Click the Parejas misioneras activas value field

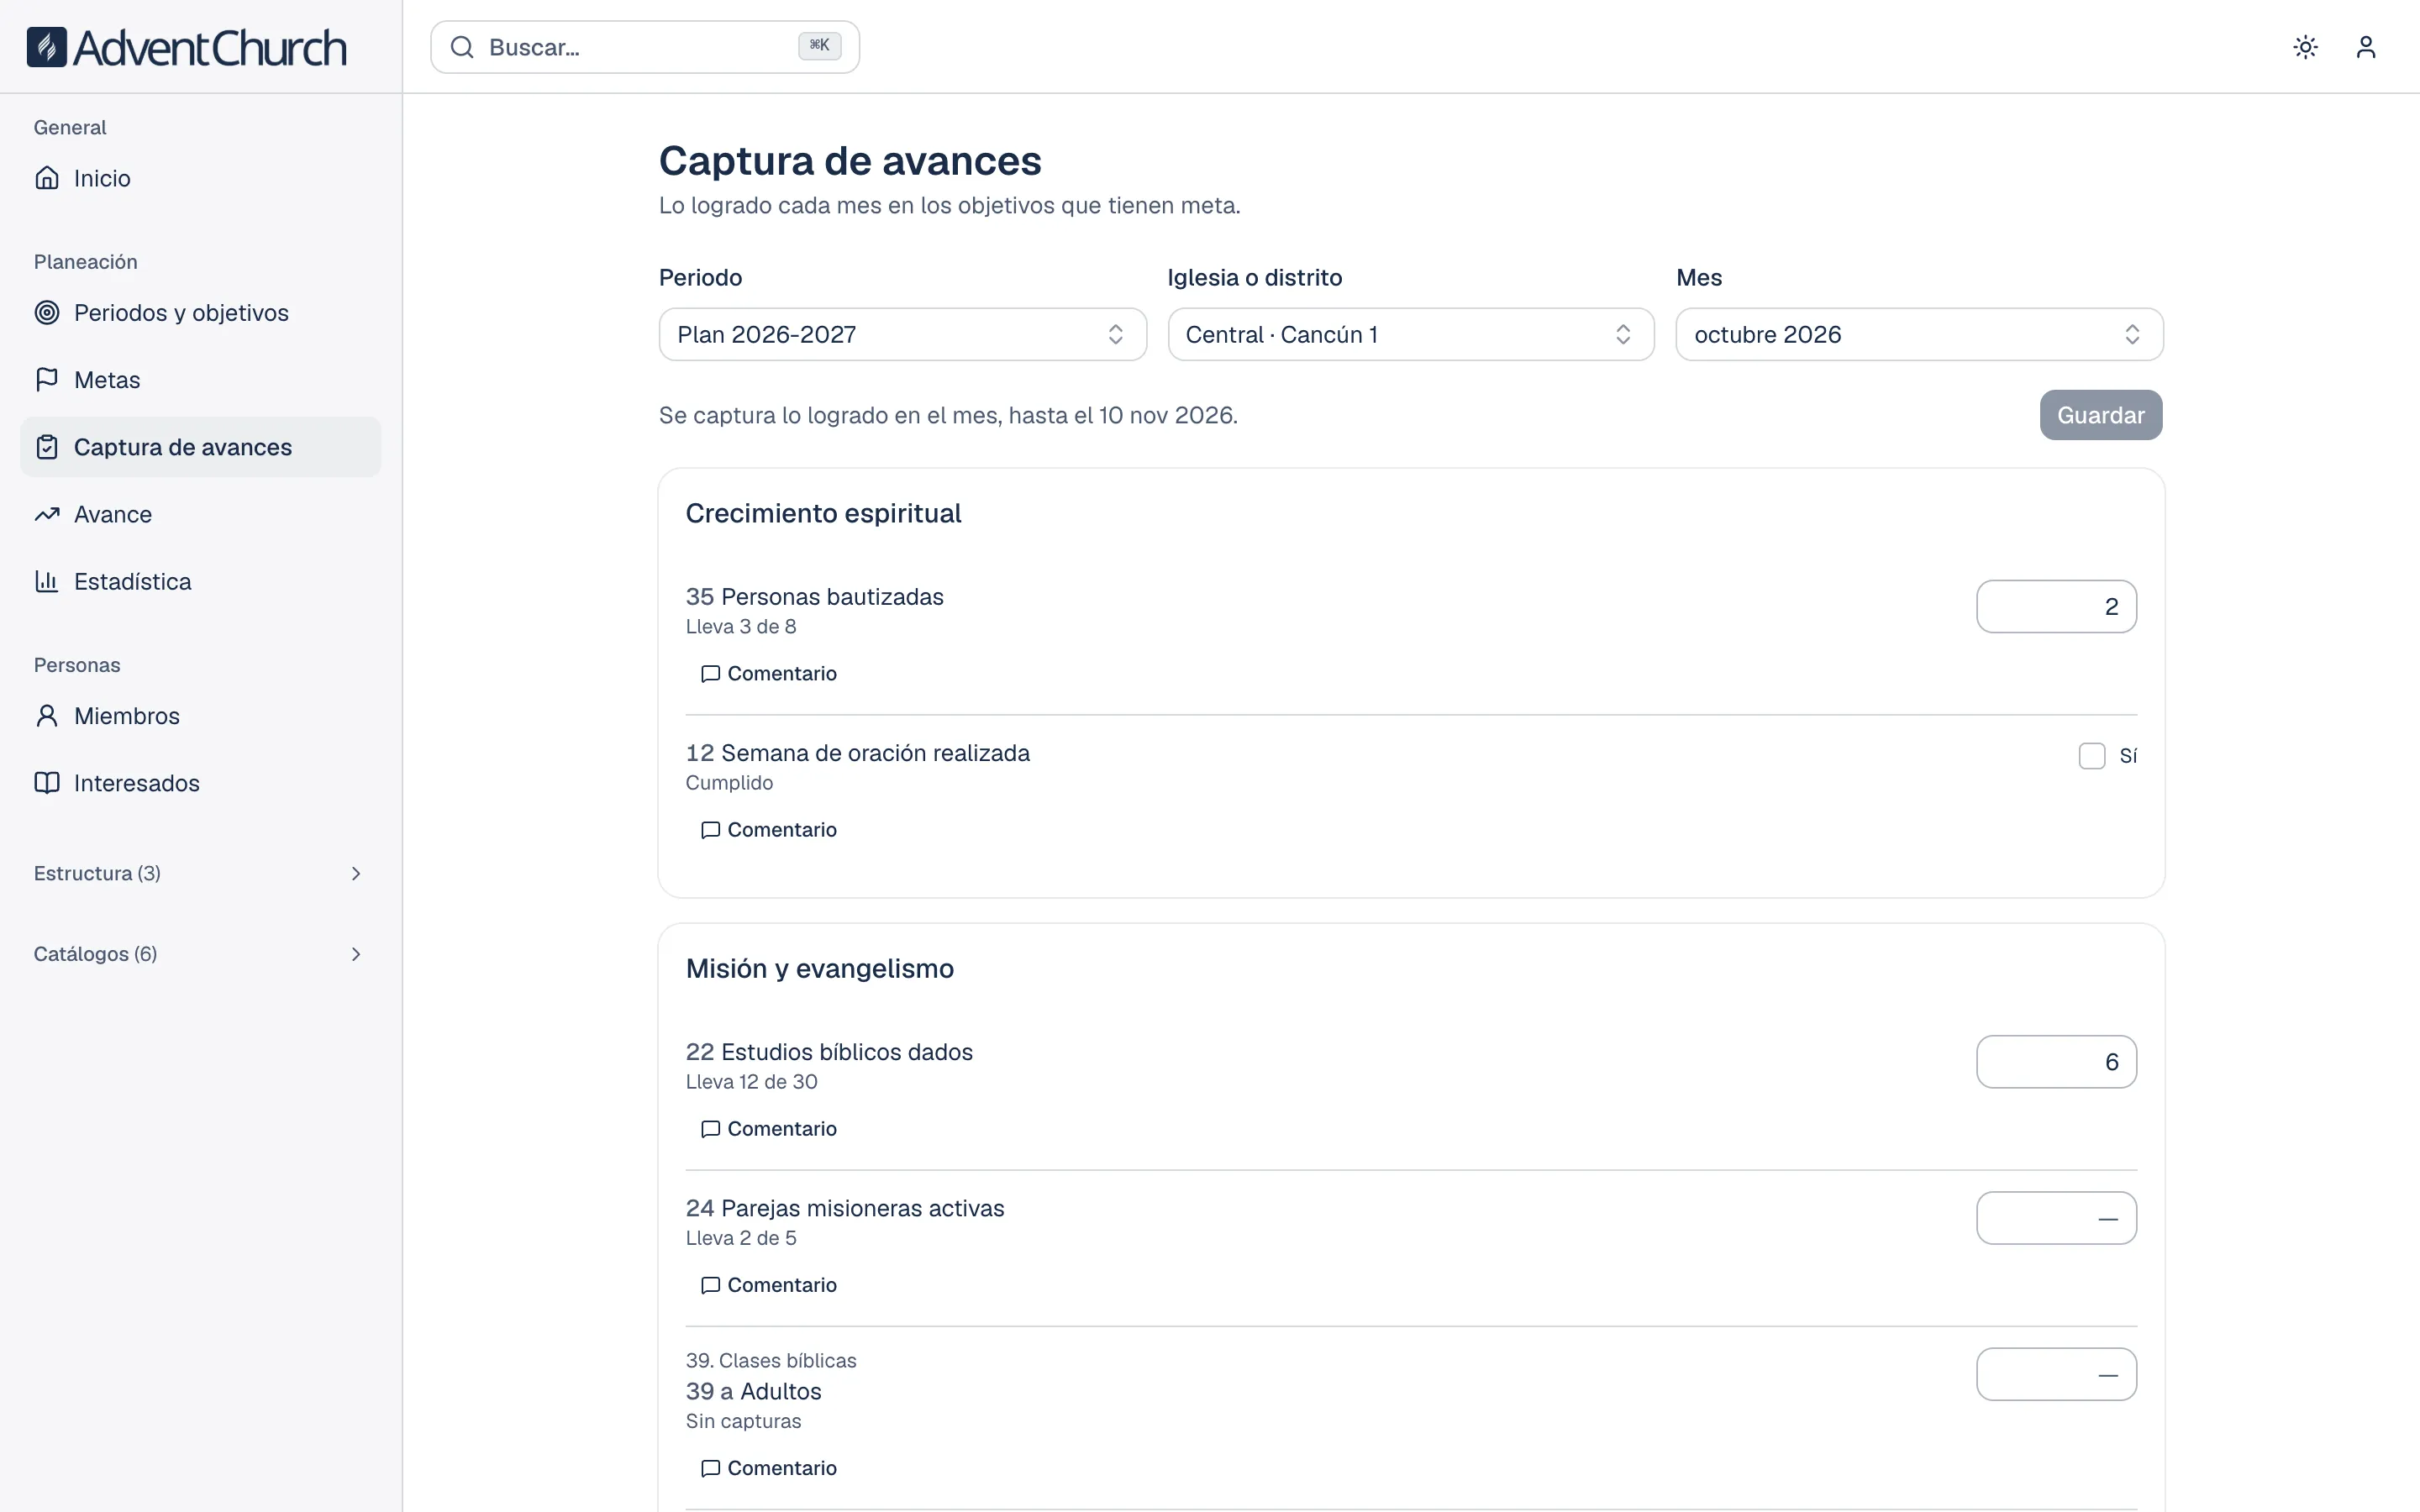pos(2056,1218)
